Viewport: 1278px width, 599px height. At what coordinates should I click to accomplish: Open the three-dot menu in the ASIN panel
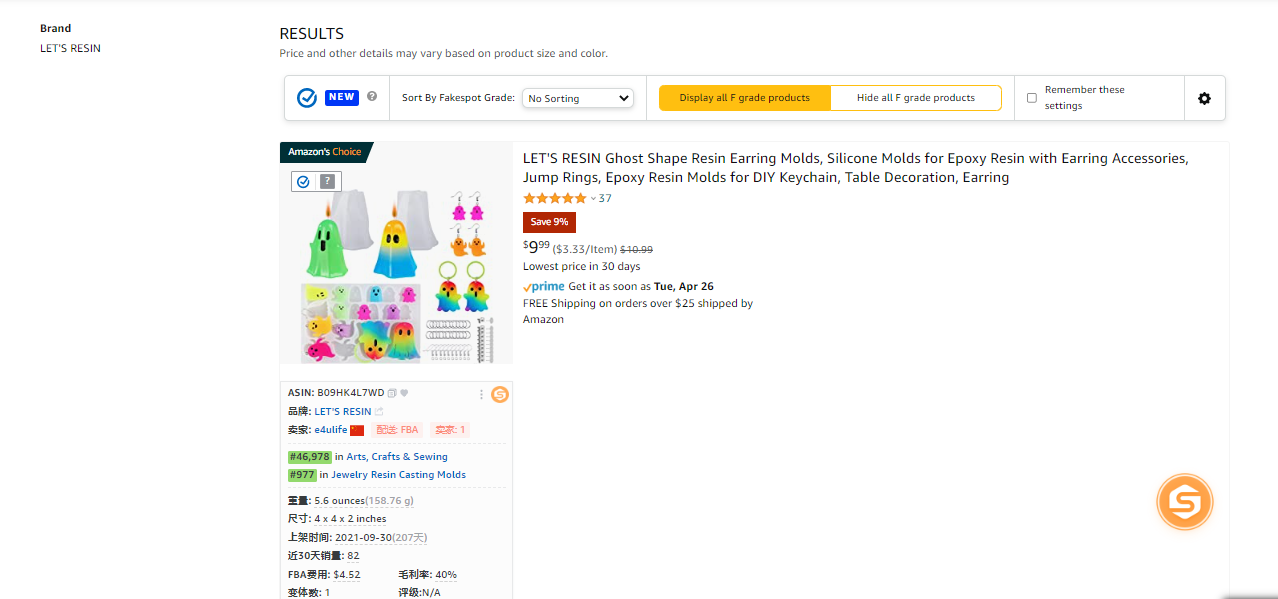pyautogui.click(x=481, y=394)
